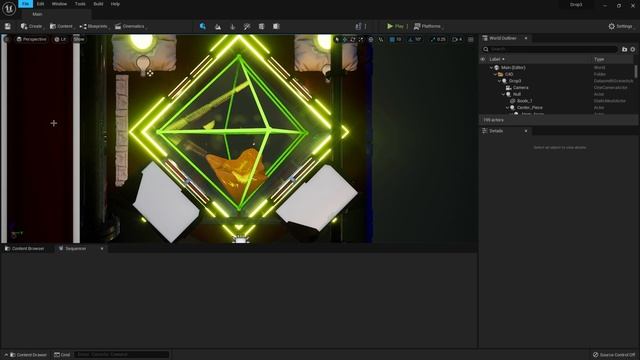
Task: Open the File menu
Action: 26,4
